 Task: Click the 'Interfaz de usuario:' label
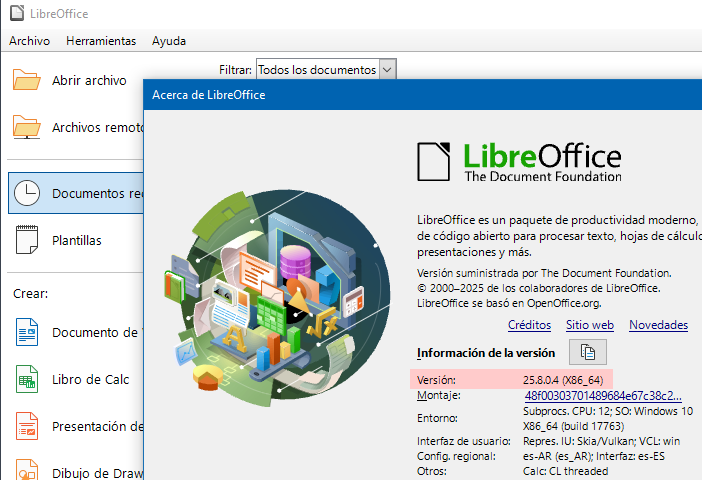[464, 441]
